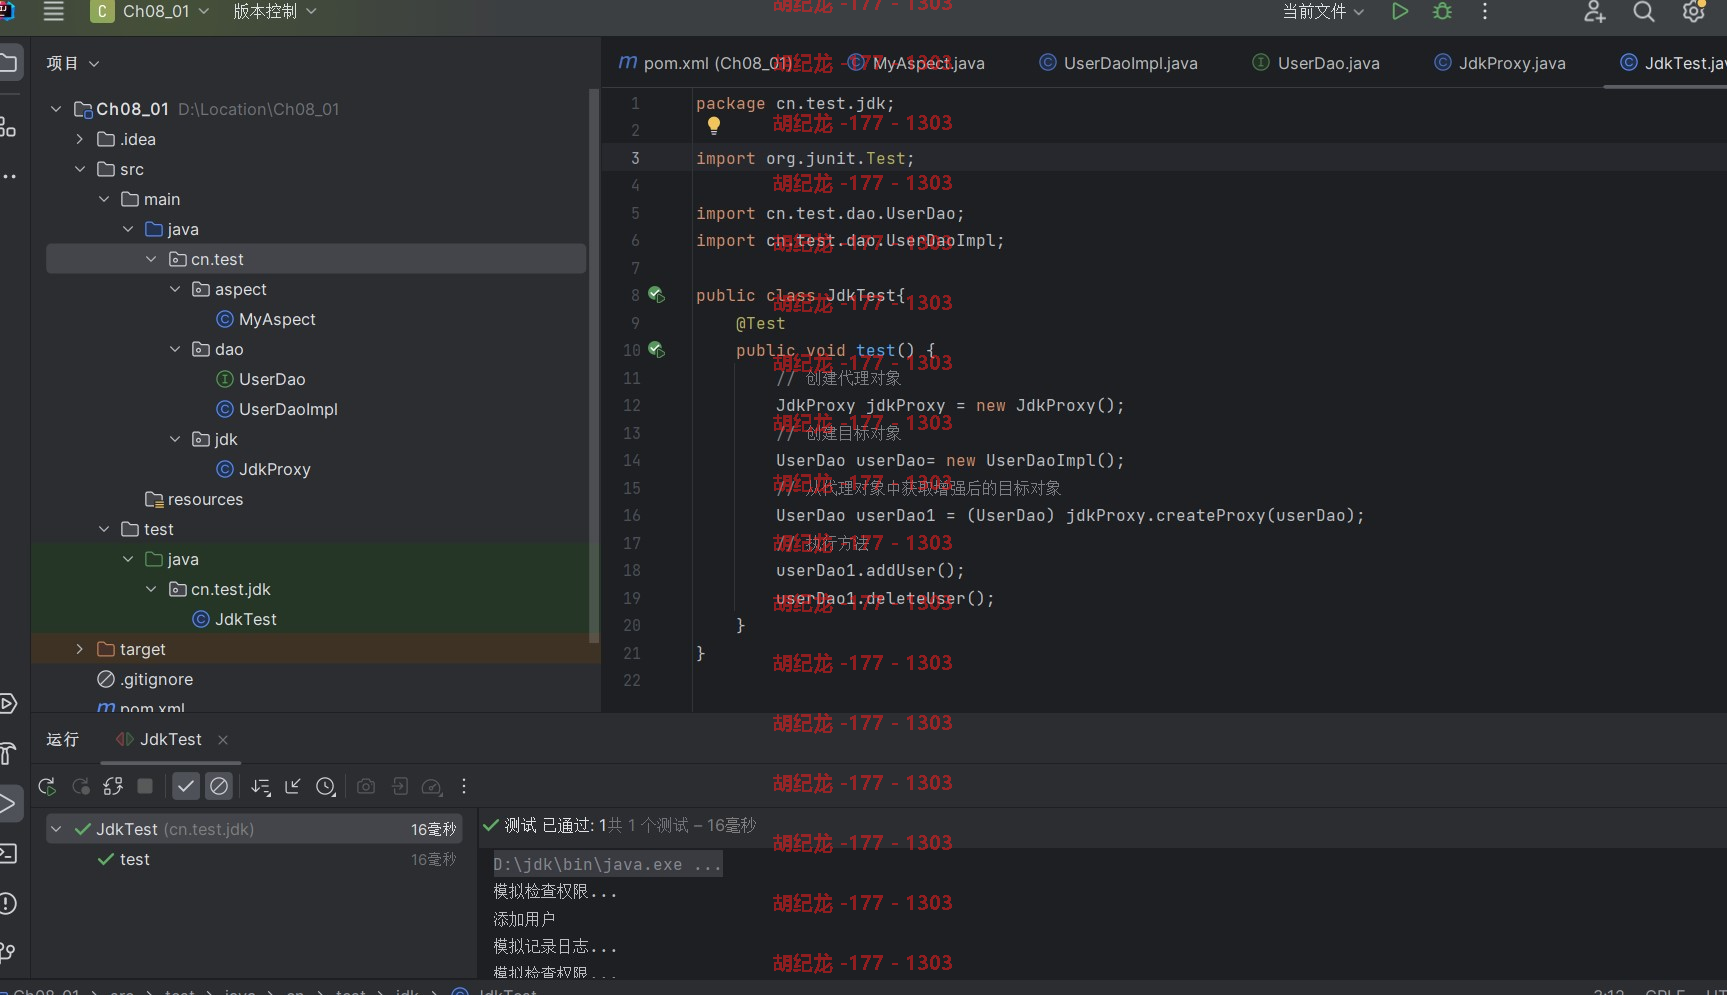Open 版本控制 version control dropdown
This screenshot has height=995, width=1727.
coord(275,11)
